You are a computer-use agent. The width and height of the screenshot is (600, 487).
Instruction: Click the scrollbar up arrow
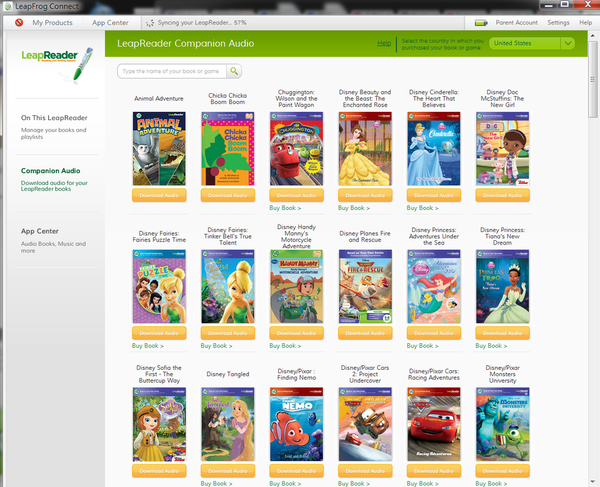coord(593,36)
